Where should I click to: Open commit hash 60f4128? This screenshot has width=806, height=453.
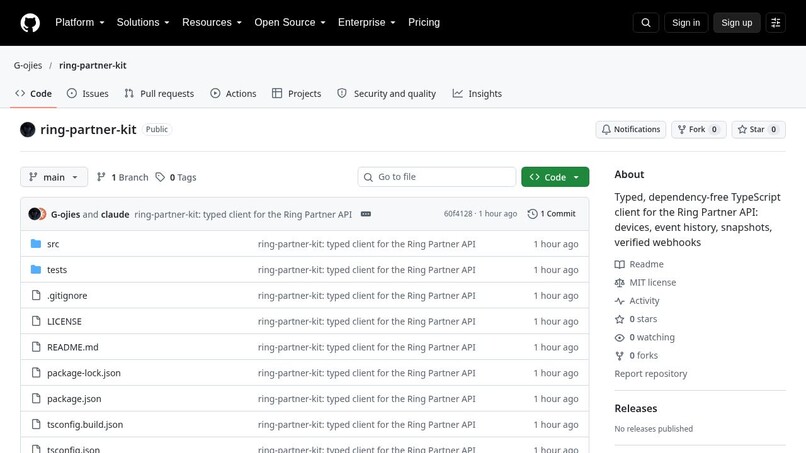tap(458, 214)
